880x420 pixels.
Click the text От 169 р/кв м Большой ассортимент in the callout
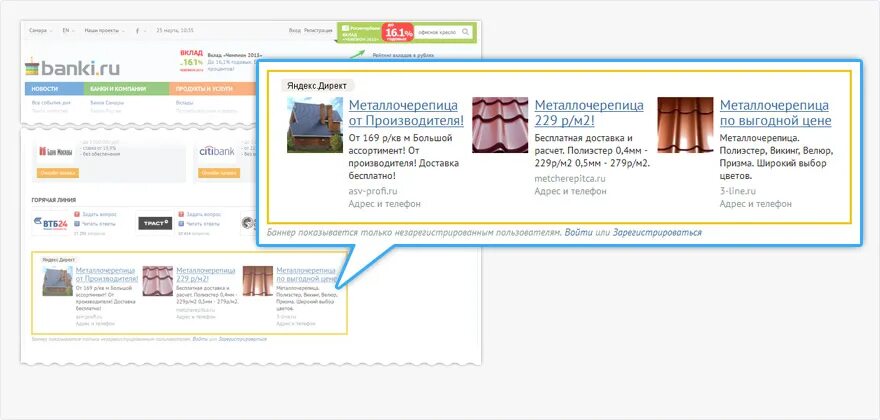[x=400, y=144]
